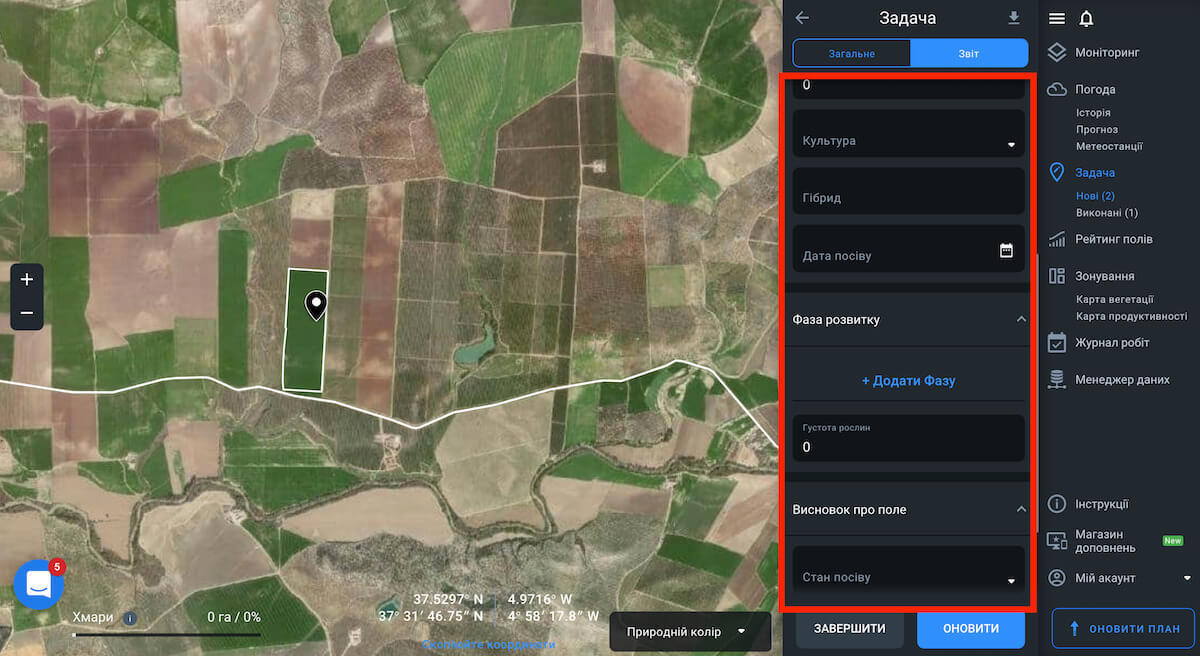
Task: Collapse the Висновок про поле section
Action: point(1020,509)
